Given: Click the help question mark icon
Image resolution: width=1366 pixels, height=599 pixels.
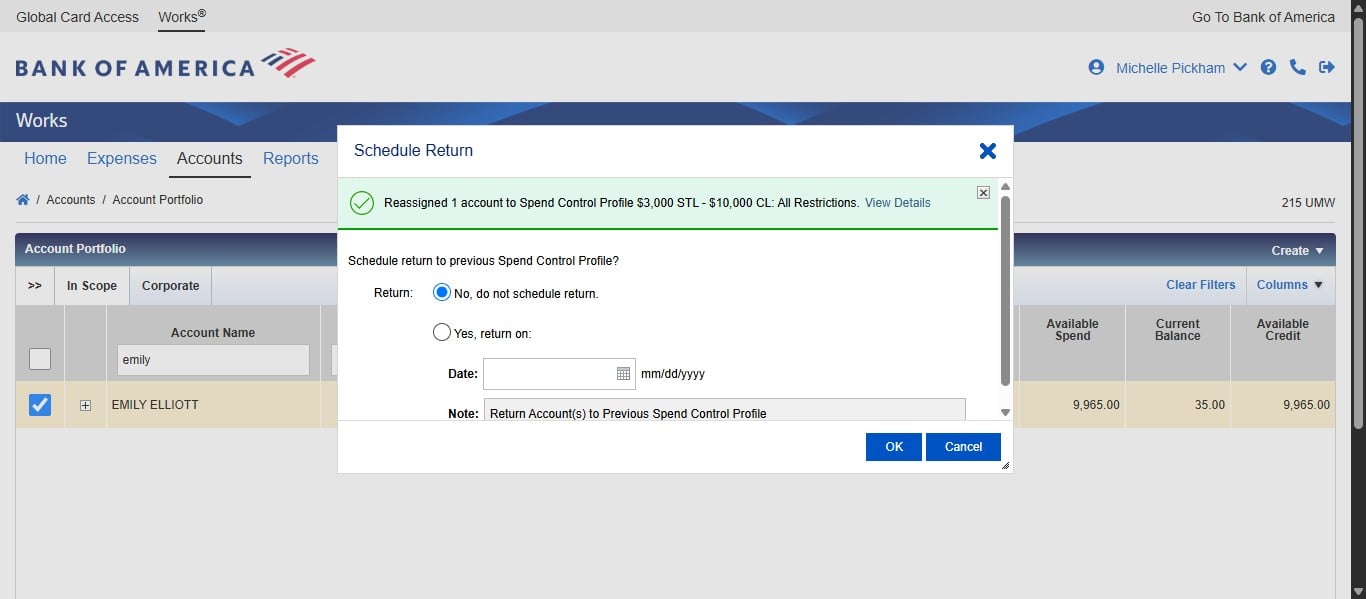Looking at the screenshot, I should pyautogui.click(x=1268, y=67).
